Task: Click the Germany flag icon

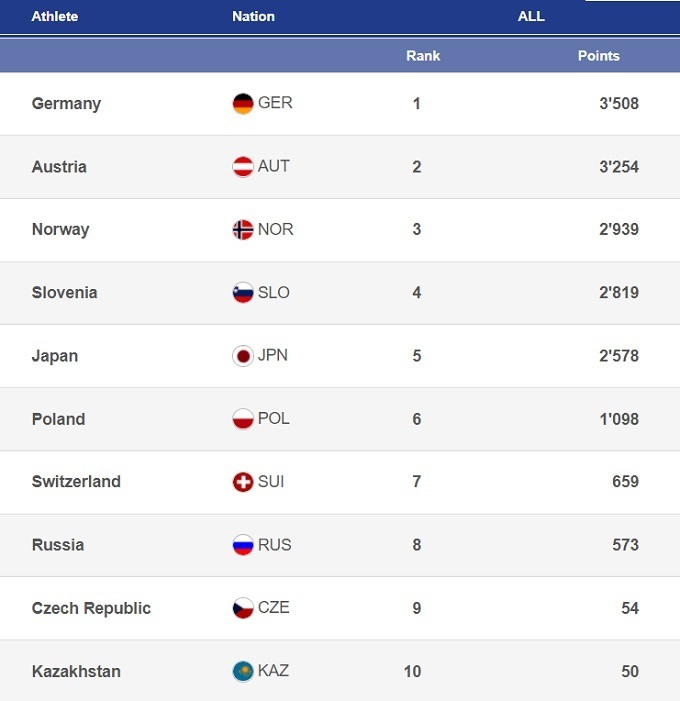Action: tap(243, 104)
